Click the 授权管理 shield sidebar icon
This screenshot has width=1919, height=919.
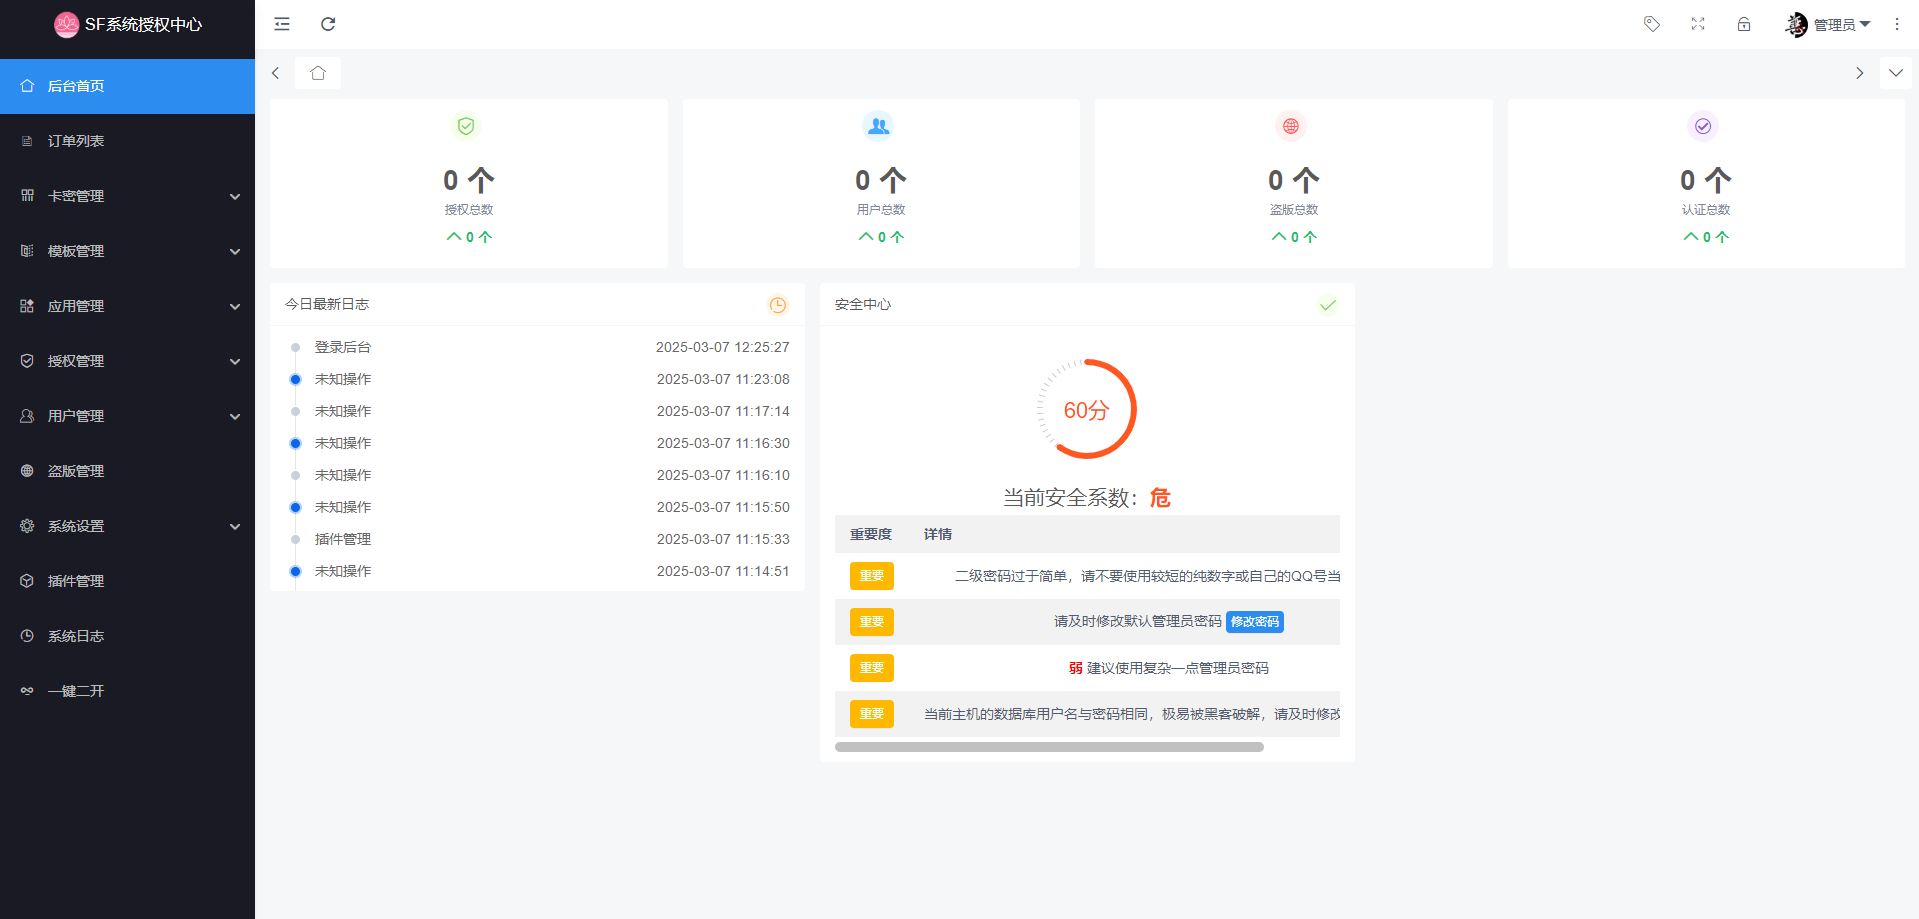pyautogui.click(x=27, y=361)
